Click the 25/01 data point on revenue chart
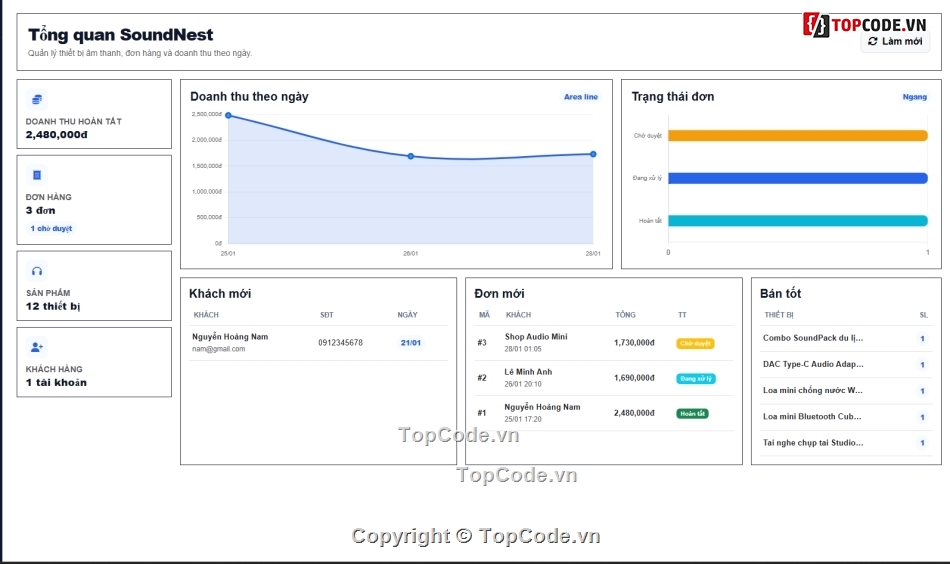The height and width of the screenshot is (564, 950). (x=228, y=115)
